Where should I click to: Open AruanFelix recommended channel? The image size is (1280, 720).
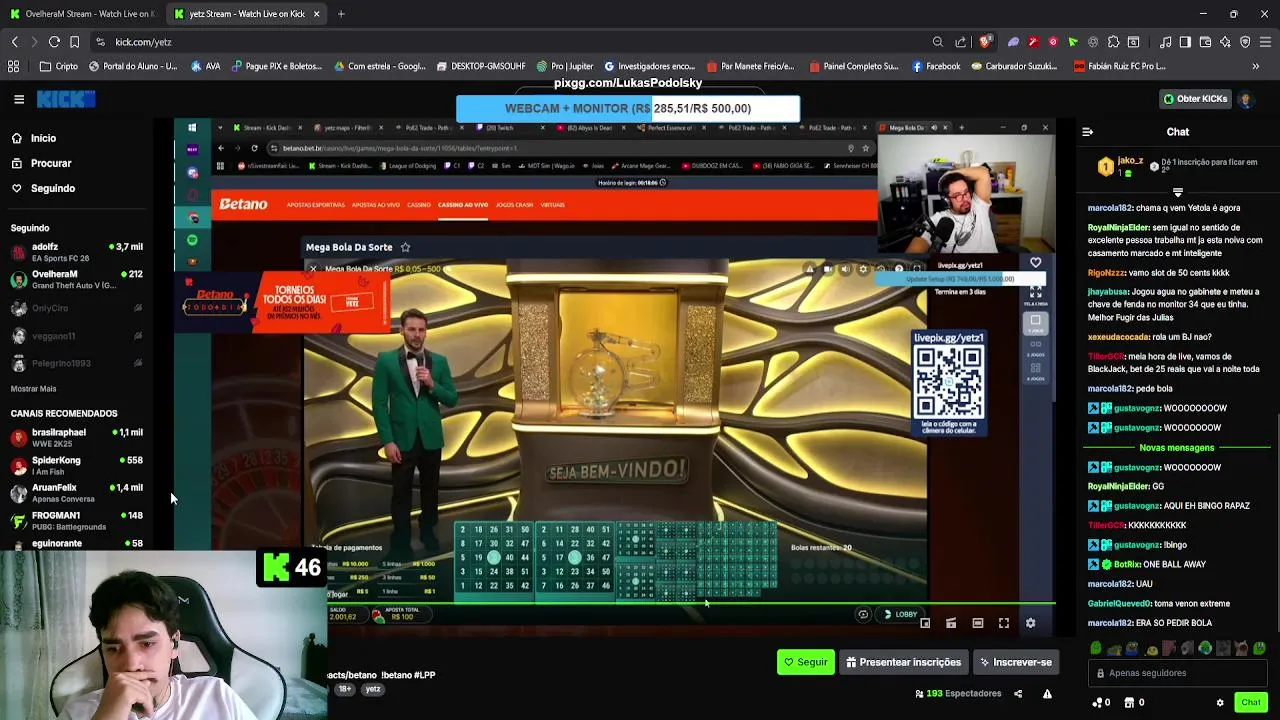[x=77, y=493]
